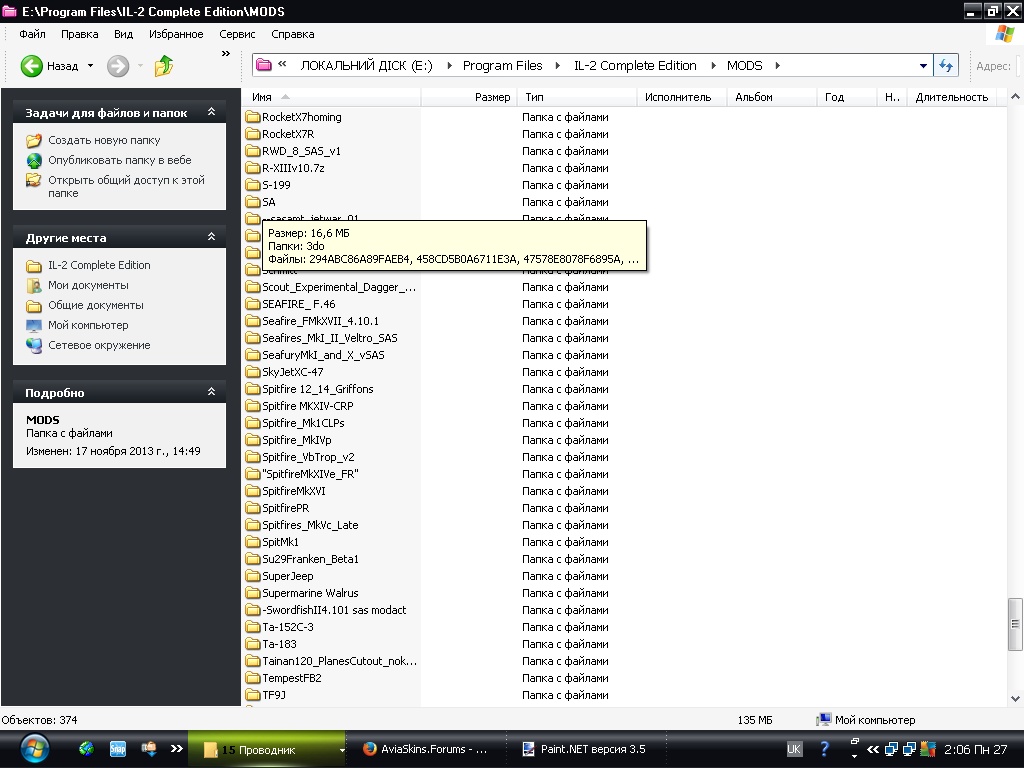The height and width of the screenshot is (768, 1024).
Task: Sort by the Размер column header
Action: [468, 97]
